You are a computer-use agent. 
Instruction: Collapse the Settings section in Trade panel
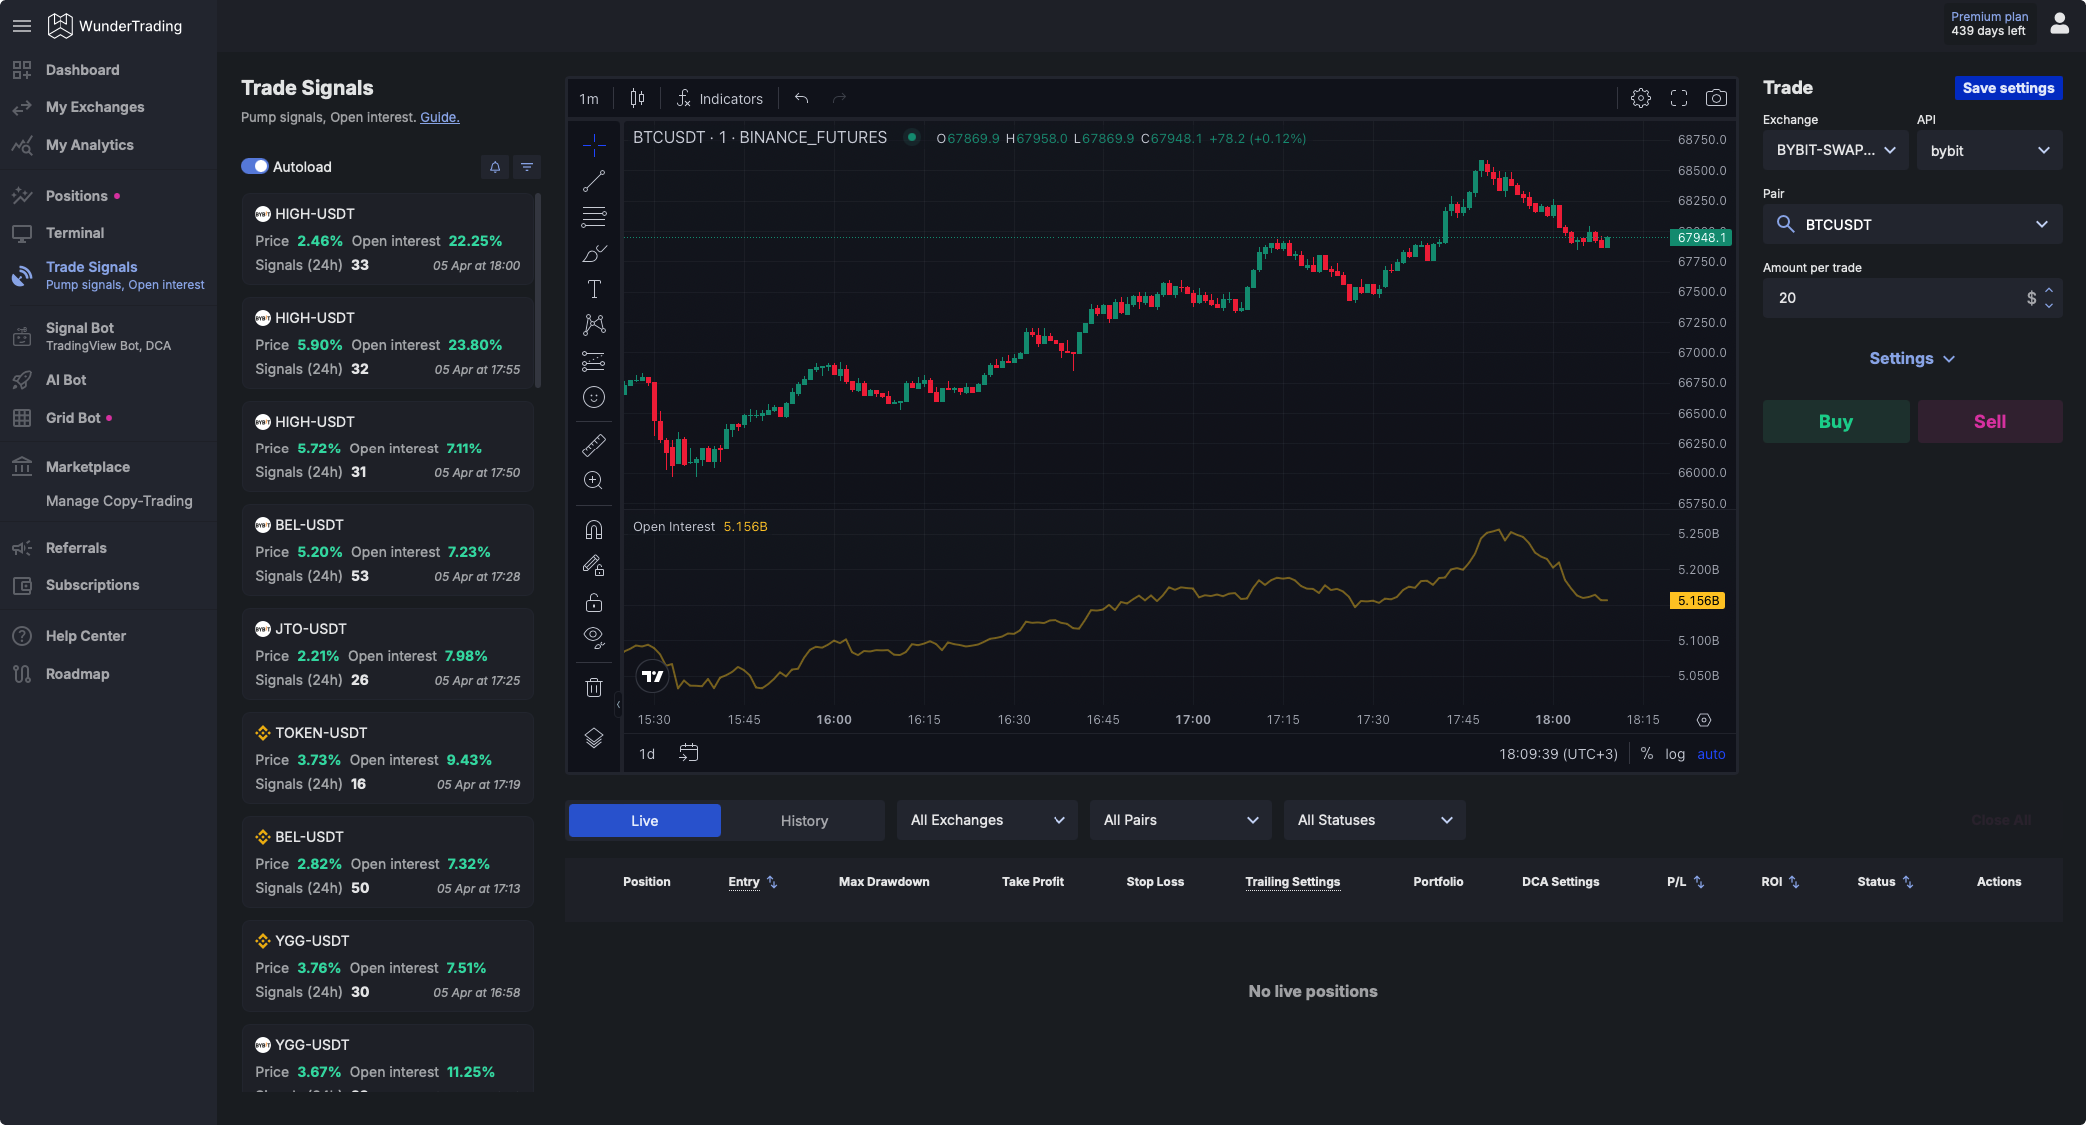point(1911,358)
